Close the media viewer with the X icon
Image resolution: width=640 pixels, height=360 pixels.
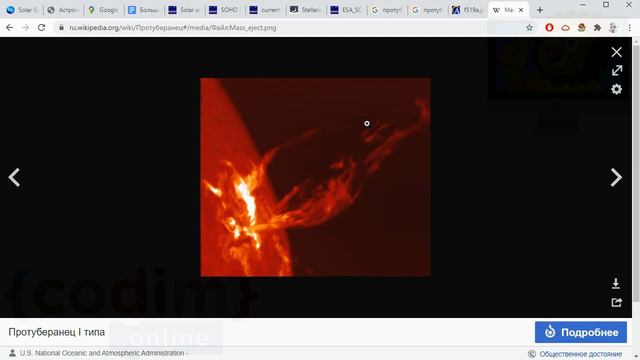(x=616, y=52)
